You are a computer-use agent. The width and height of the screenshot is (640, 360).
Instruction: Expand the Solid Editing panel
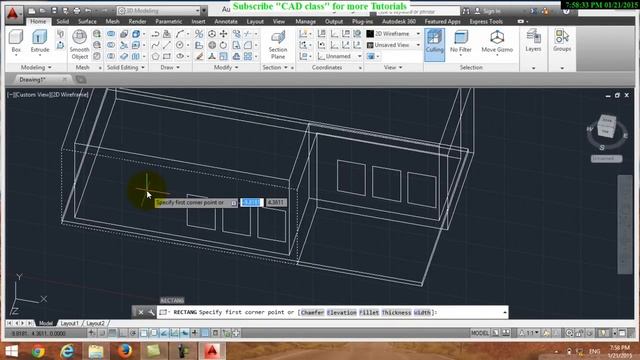pyautogui.click(x=125, y=67)
